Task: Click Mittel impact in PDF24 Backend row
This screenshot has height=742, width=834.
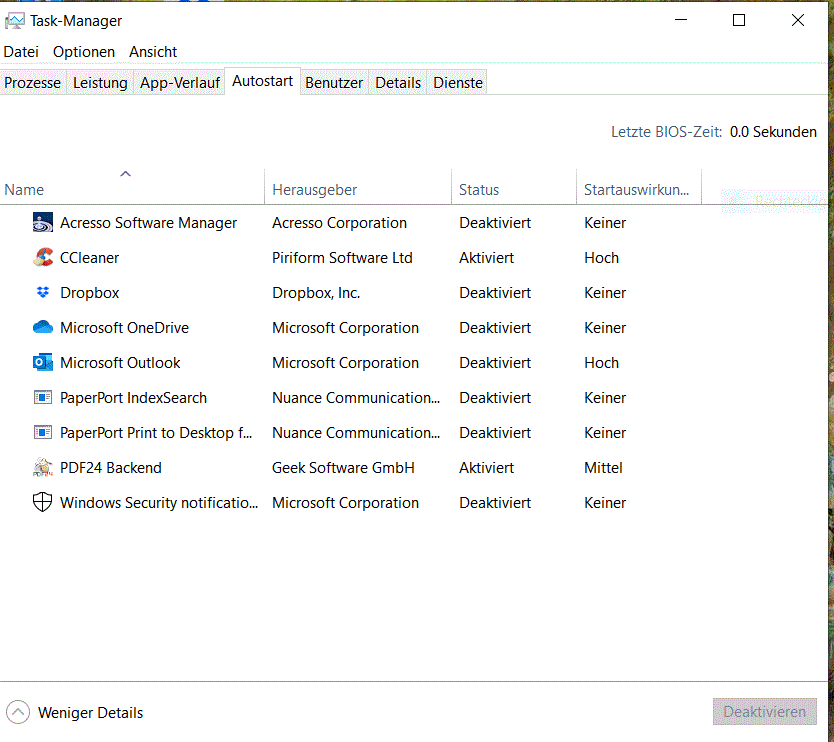Action: 603,468
